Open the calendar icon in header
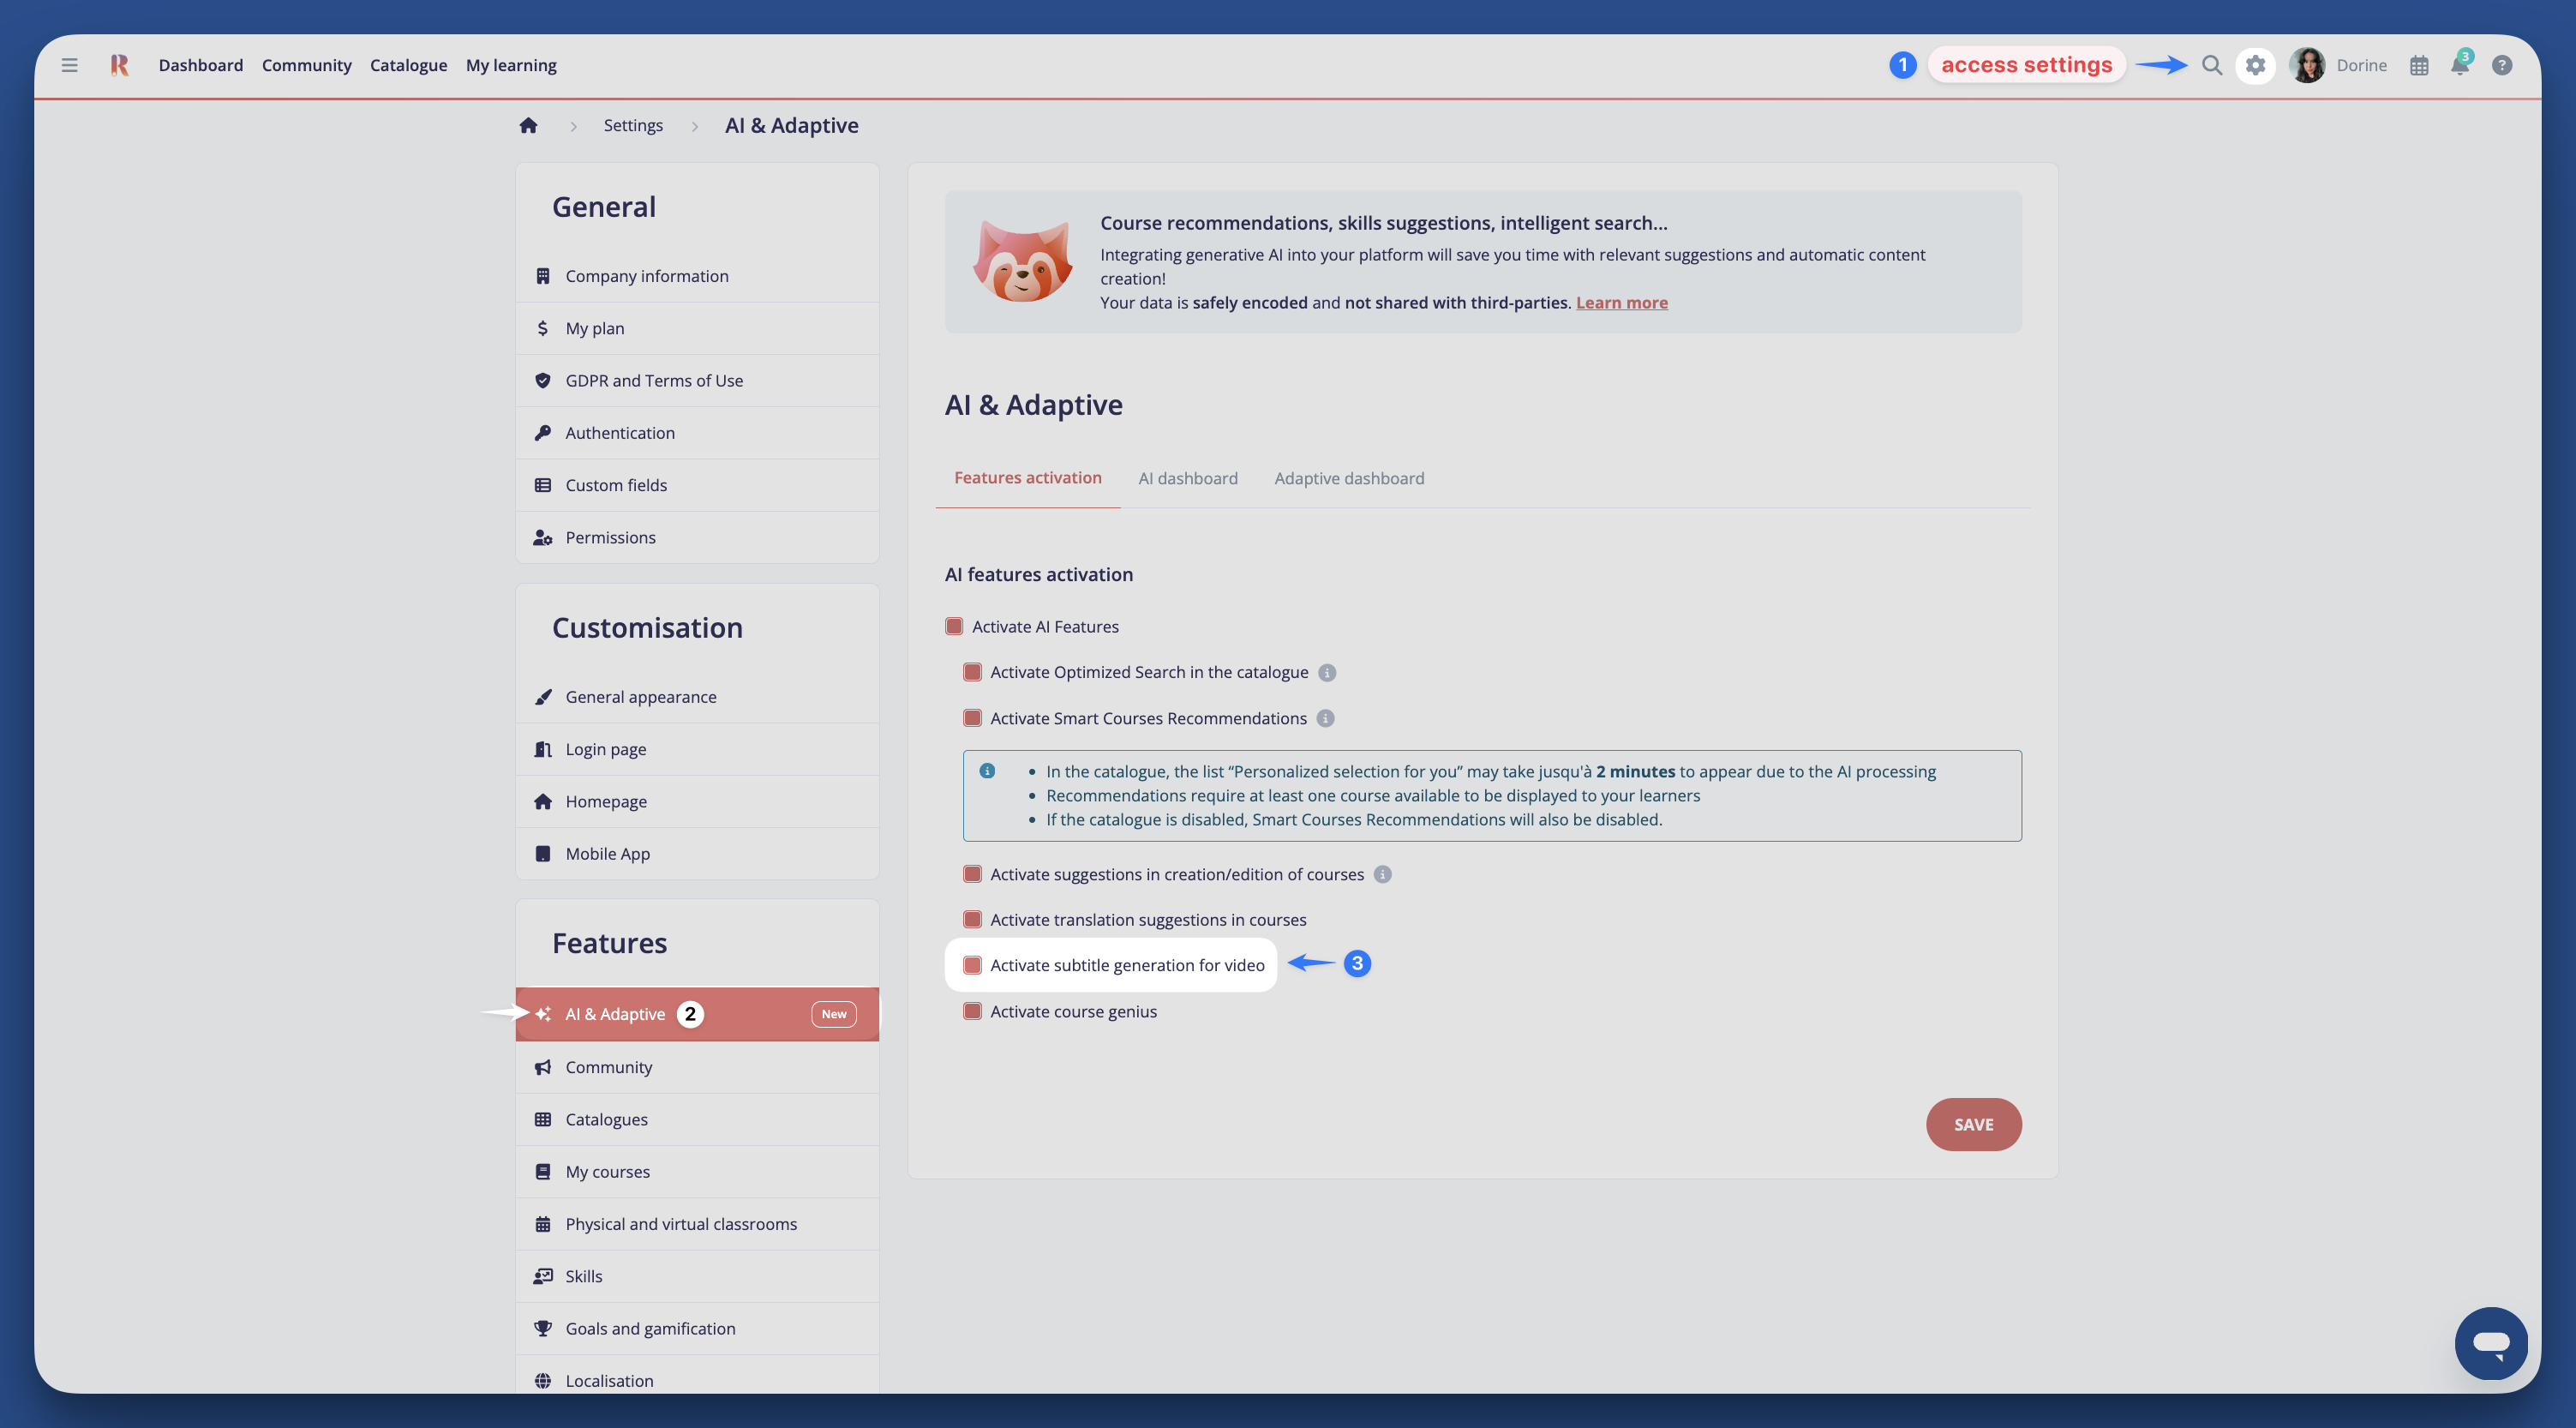The image size is (2576, 1428). click(2419, 65)
